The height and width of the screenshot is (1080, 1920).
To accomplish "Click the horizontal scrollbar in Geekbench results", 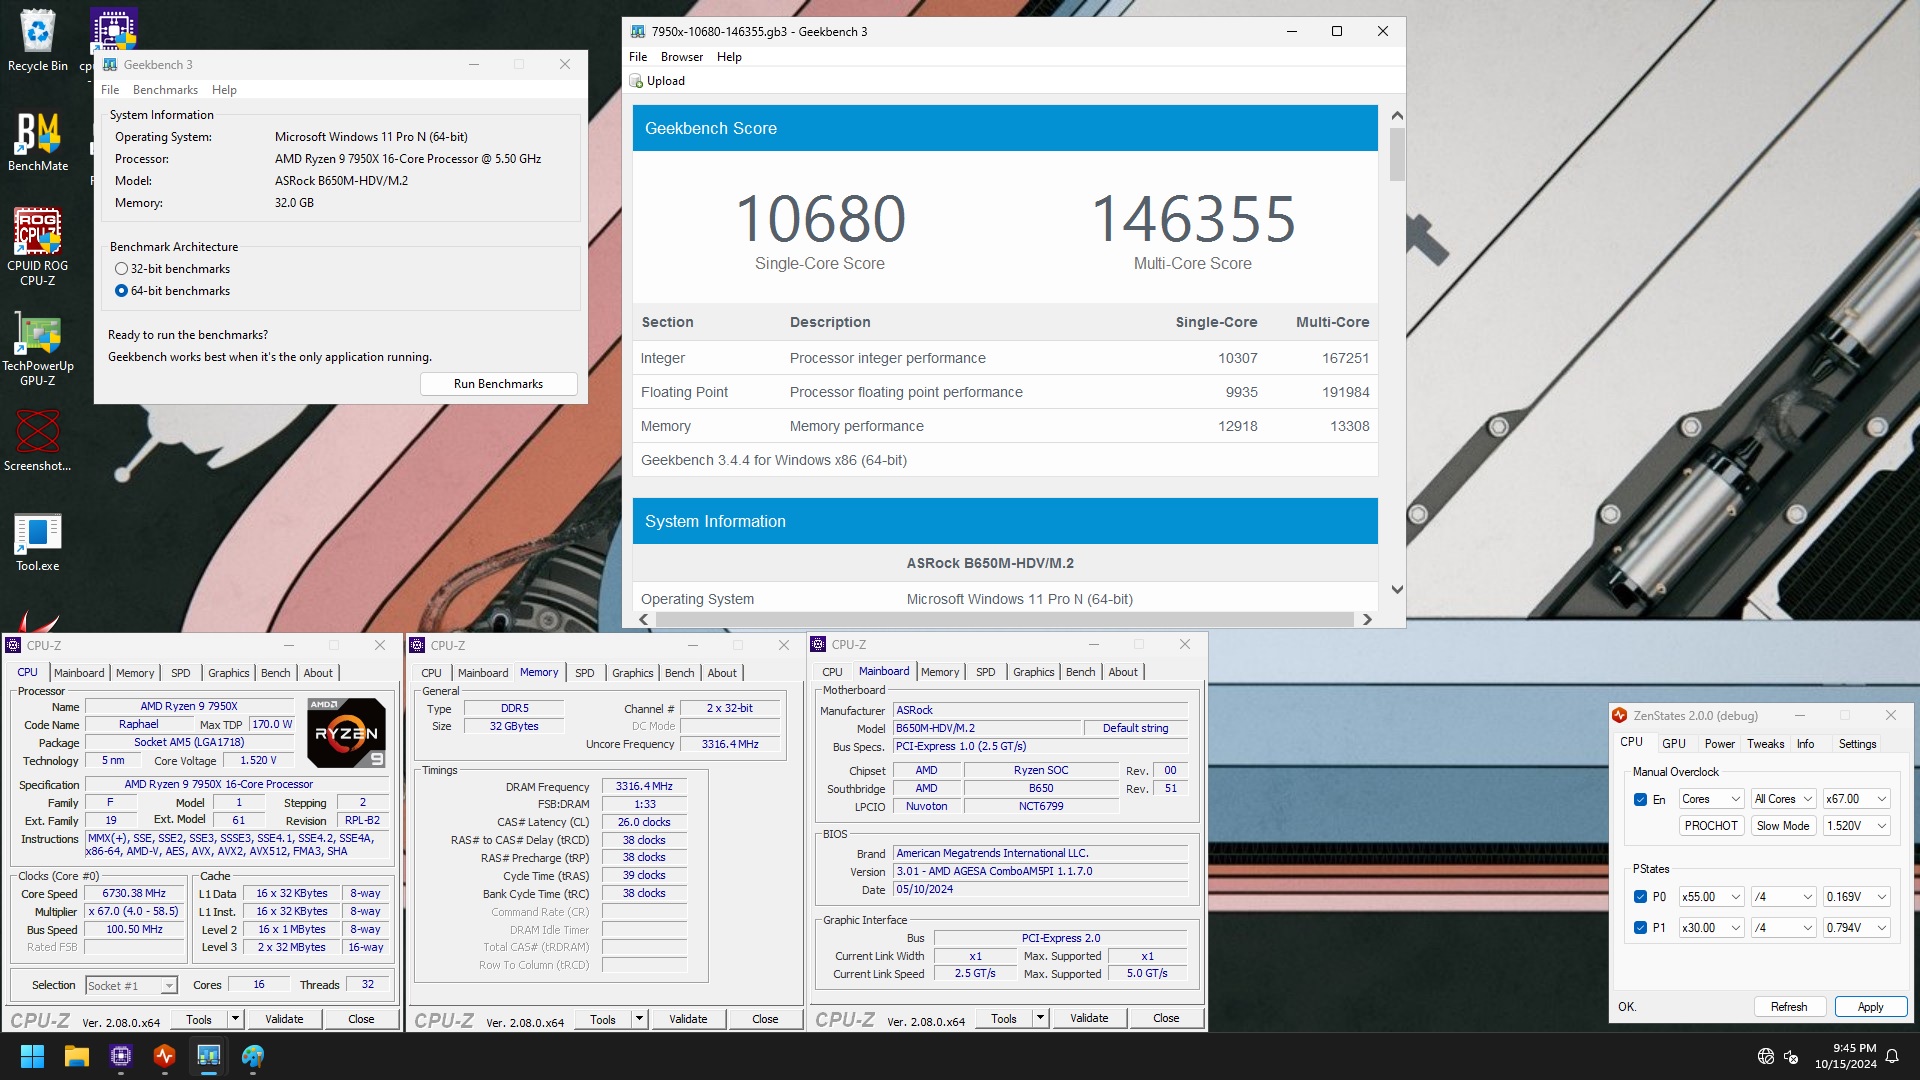I will point(1005,620).
